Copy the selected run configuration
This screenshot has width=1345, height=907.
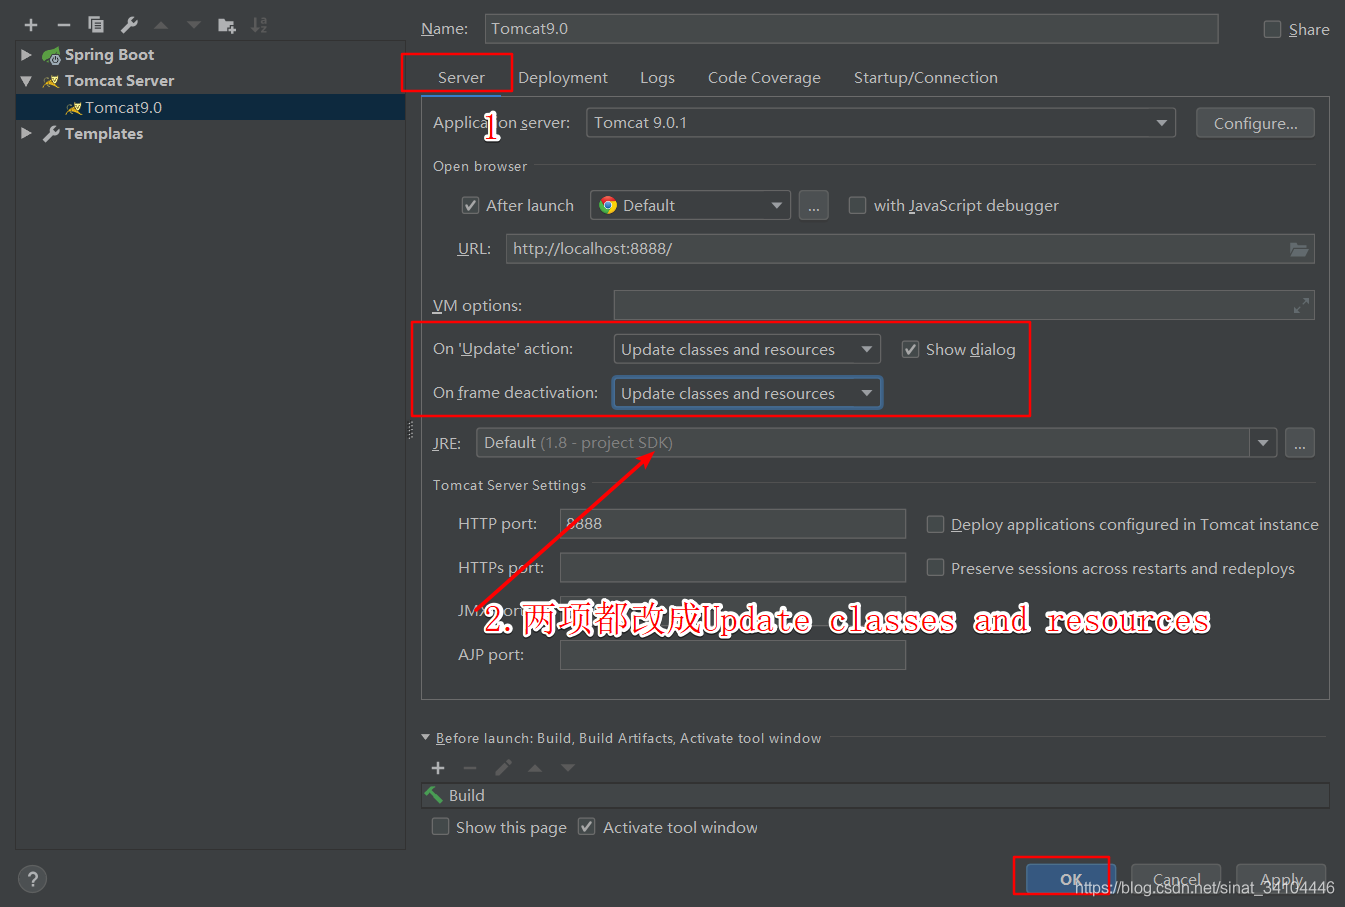(x=96, y=24)
